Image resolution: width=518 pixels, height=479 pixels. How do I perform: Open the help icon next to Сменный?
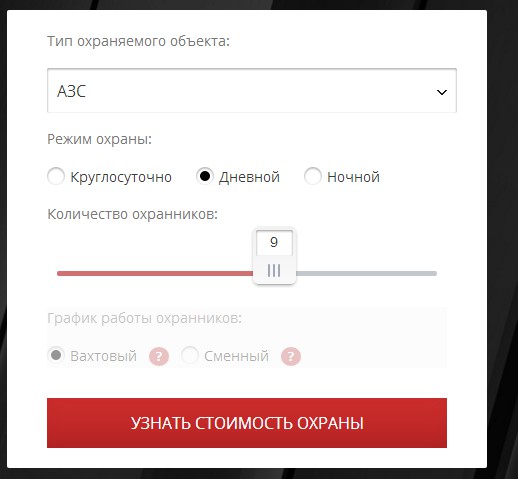click(291, 356)
